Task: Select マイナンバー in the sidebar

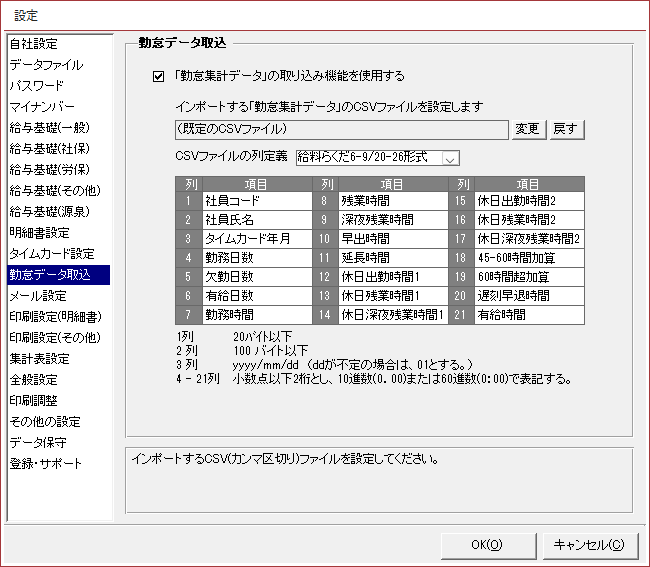Action: (42, 107)
